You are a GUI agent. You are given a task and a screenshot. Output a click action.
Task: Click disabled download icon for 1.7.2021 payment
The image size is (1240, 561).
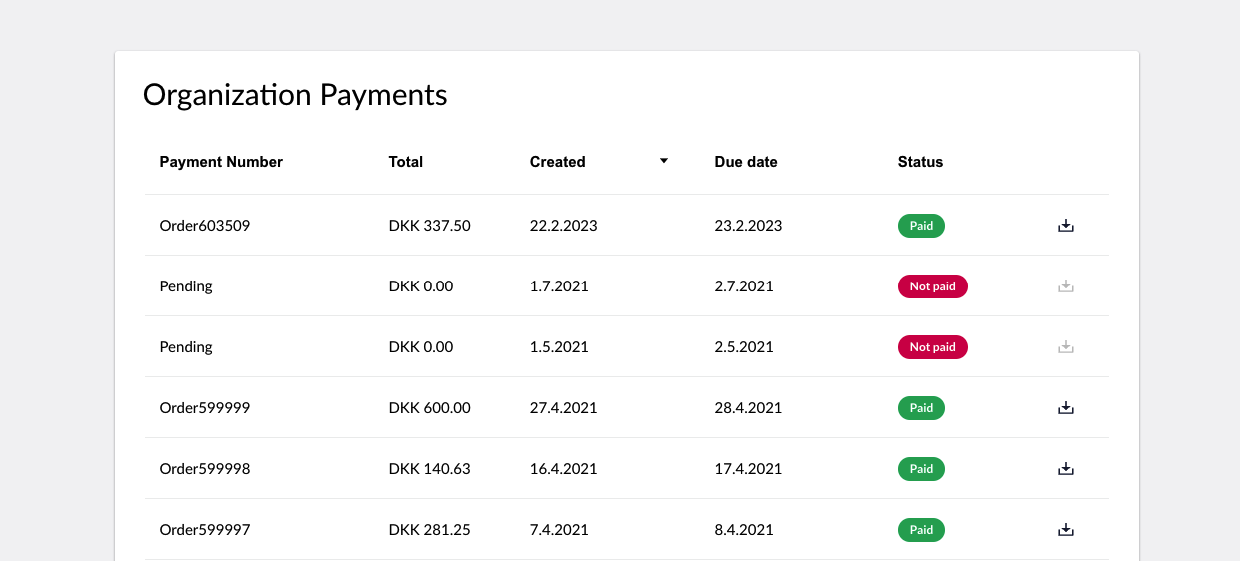pyautogui.click(x=1066, y=287)
